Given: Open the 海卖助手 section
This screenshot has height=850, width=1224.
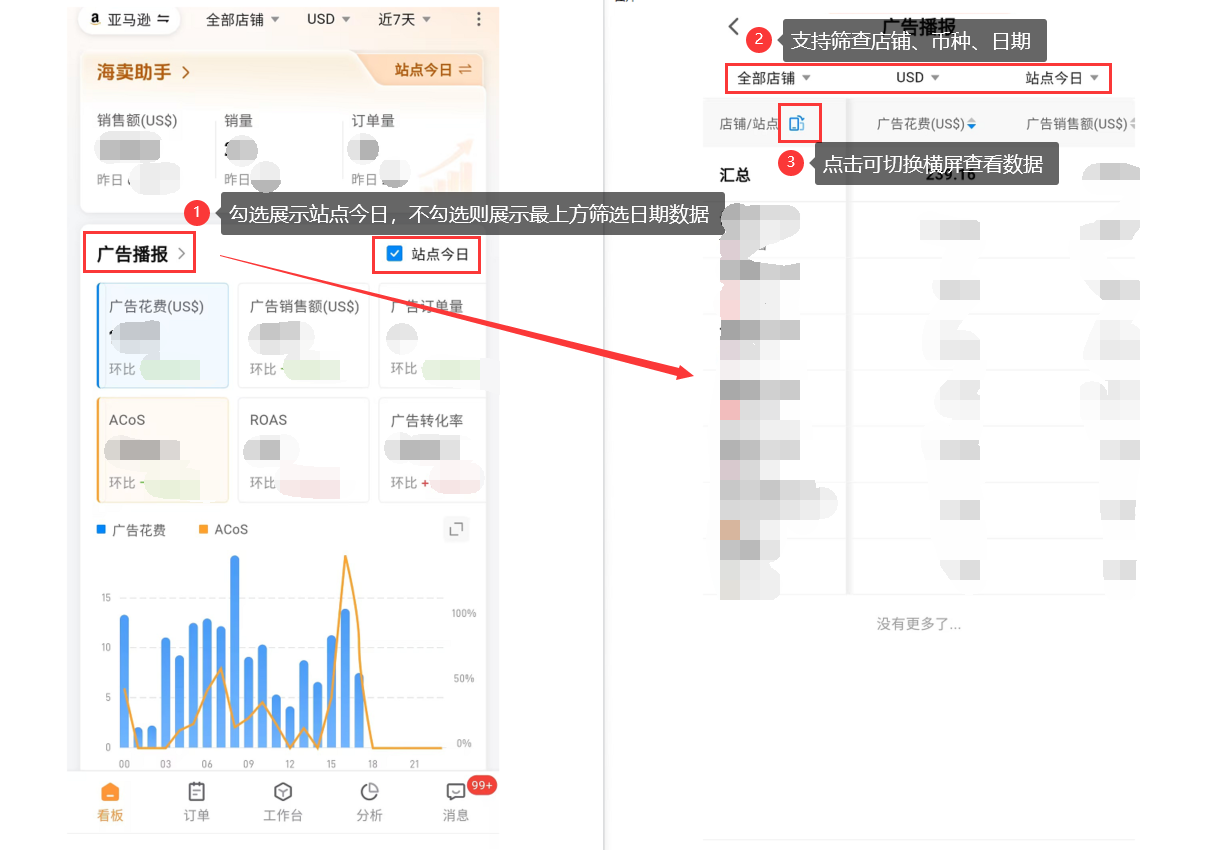Looking at the screenshot, I should point(144,72).
